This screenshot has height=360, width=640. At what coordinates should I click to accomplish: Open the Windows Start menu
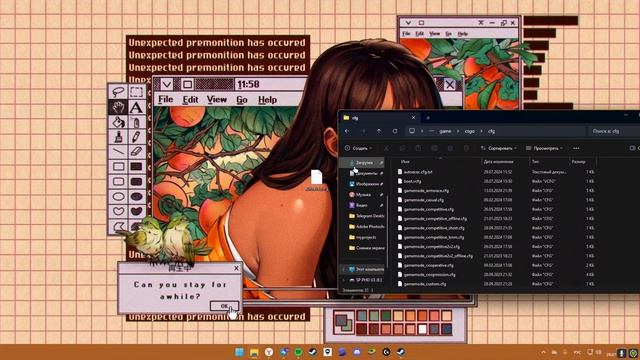(240, 352)
